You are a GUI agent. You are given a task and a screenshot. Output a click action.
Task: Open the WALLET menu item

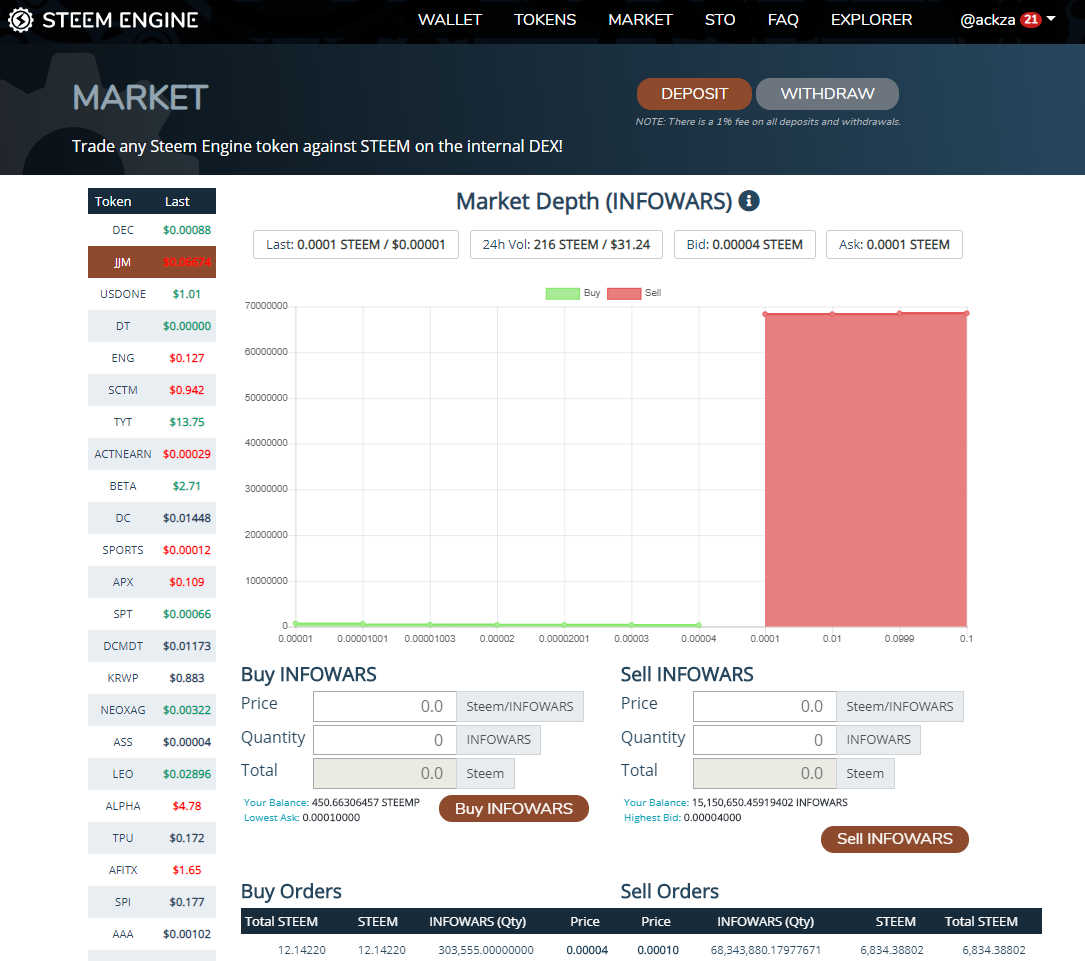449,20
